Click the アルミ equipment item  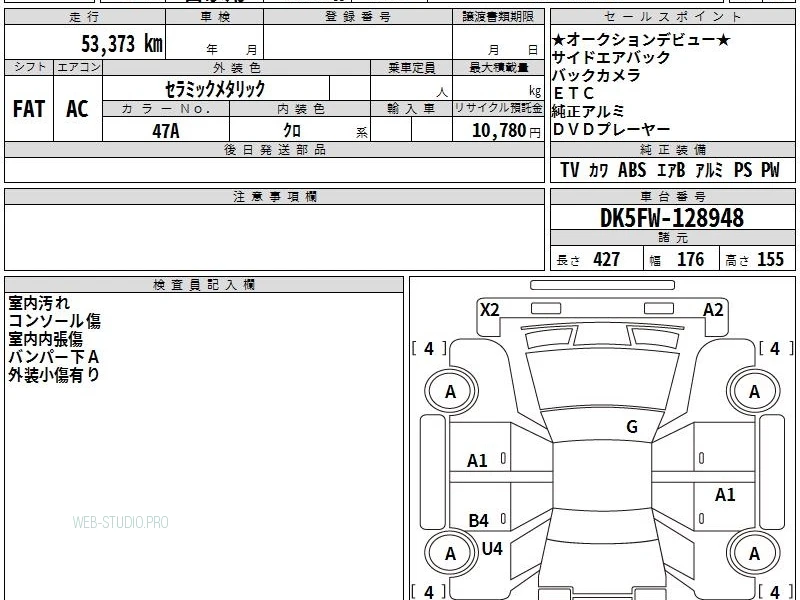[x=709, y=170]
